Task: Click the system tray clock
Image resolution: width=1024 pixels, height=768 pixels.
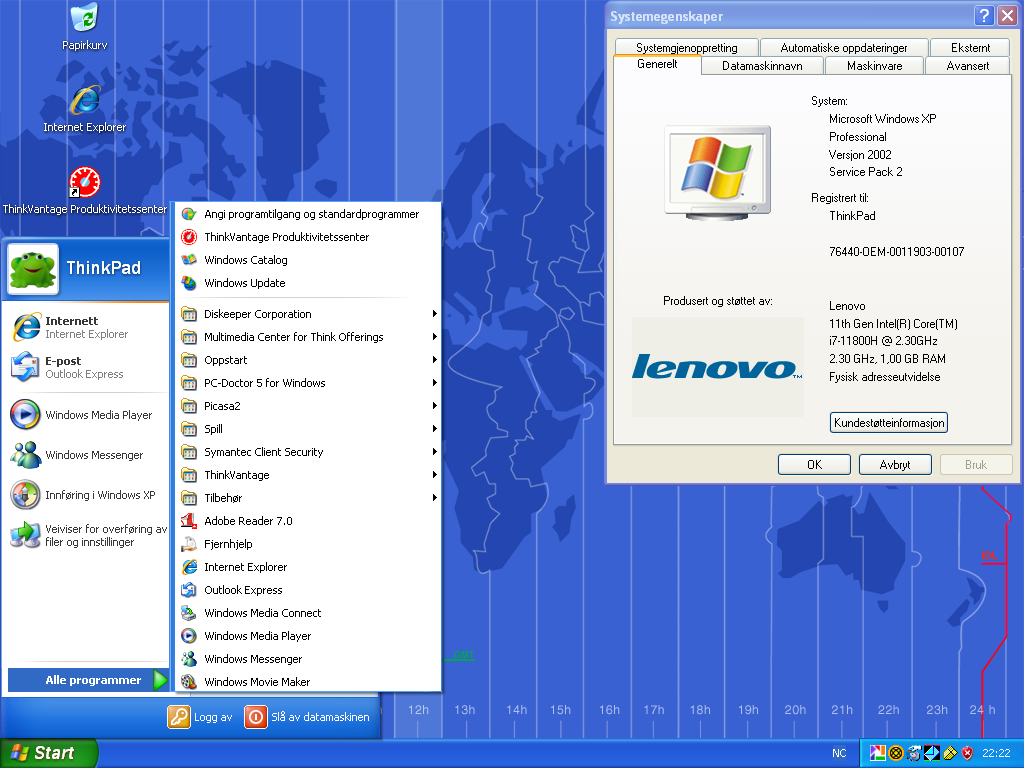Action: 996,753
